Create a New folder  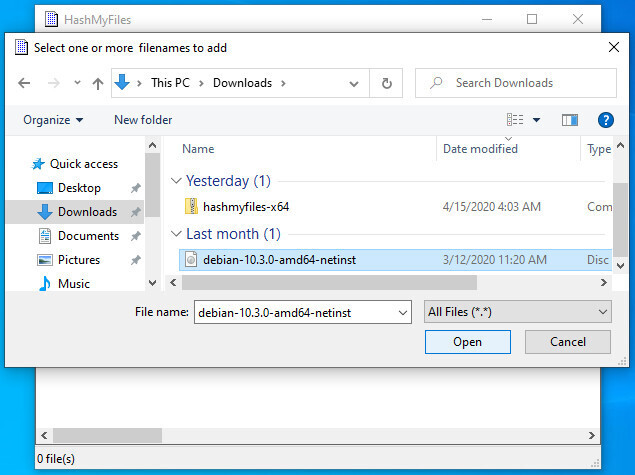pos(143,120)
